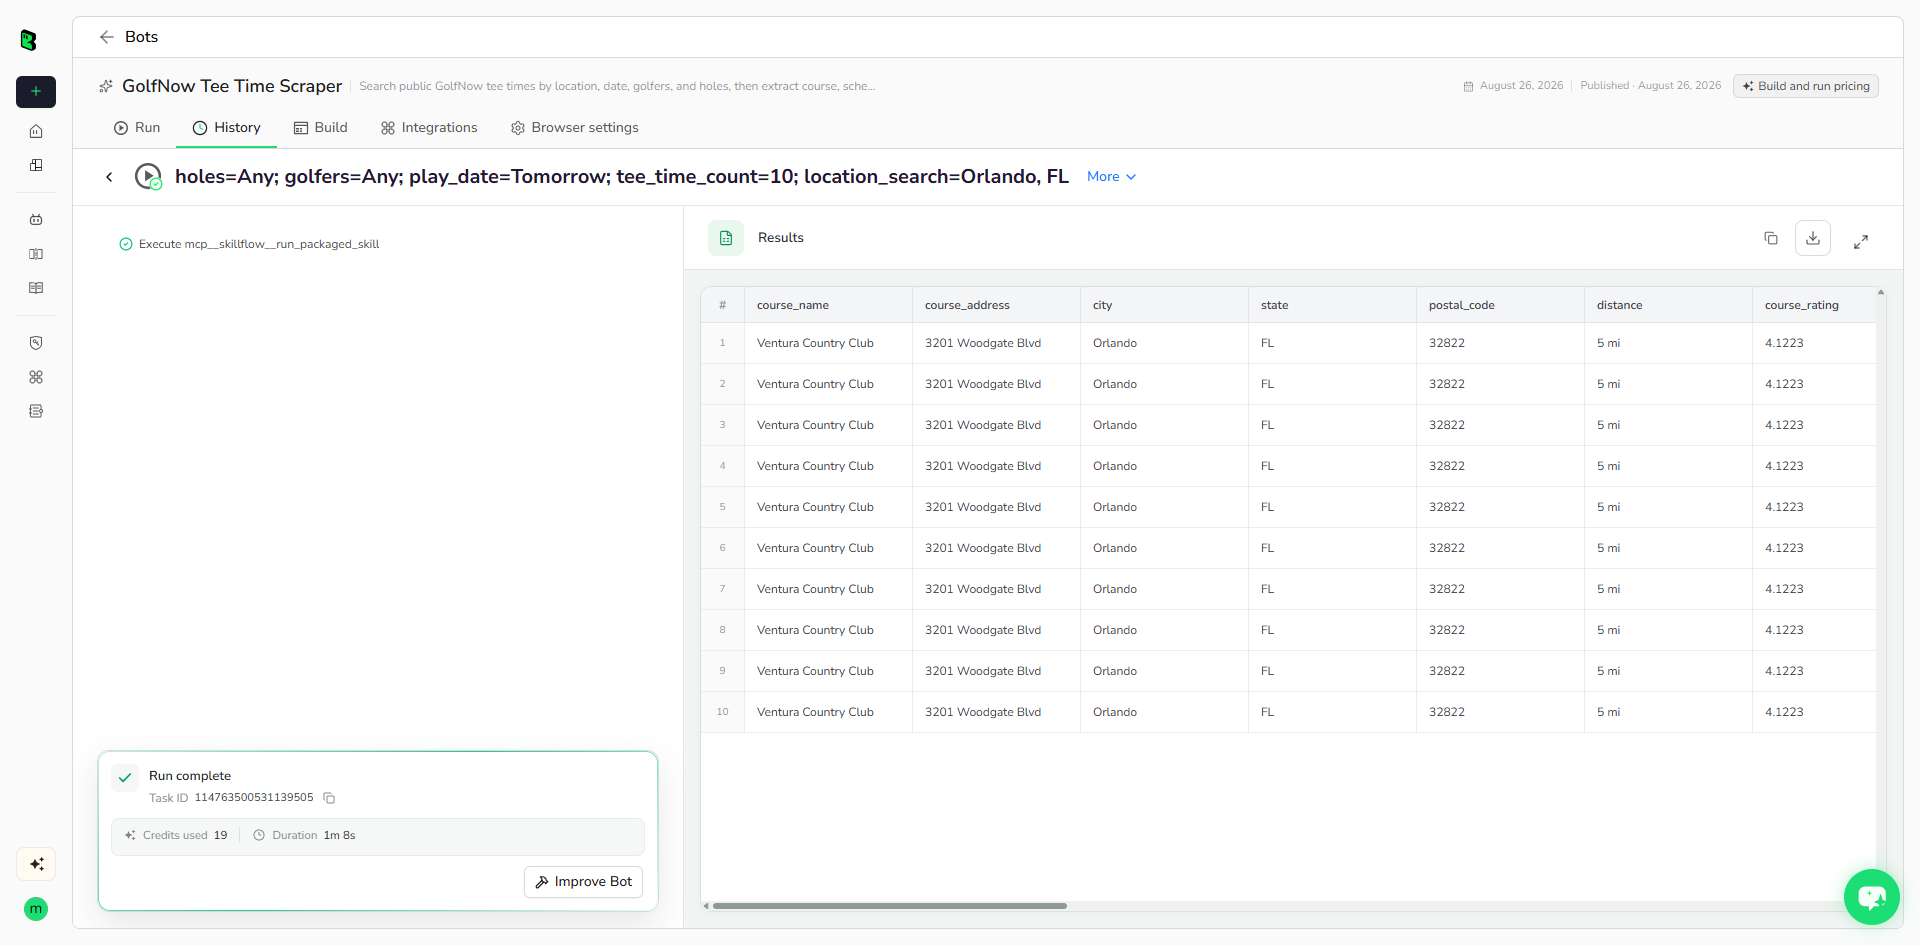Open Browser settings tab

(575, 128)
